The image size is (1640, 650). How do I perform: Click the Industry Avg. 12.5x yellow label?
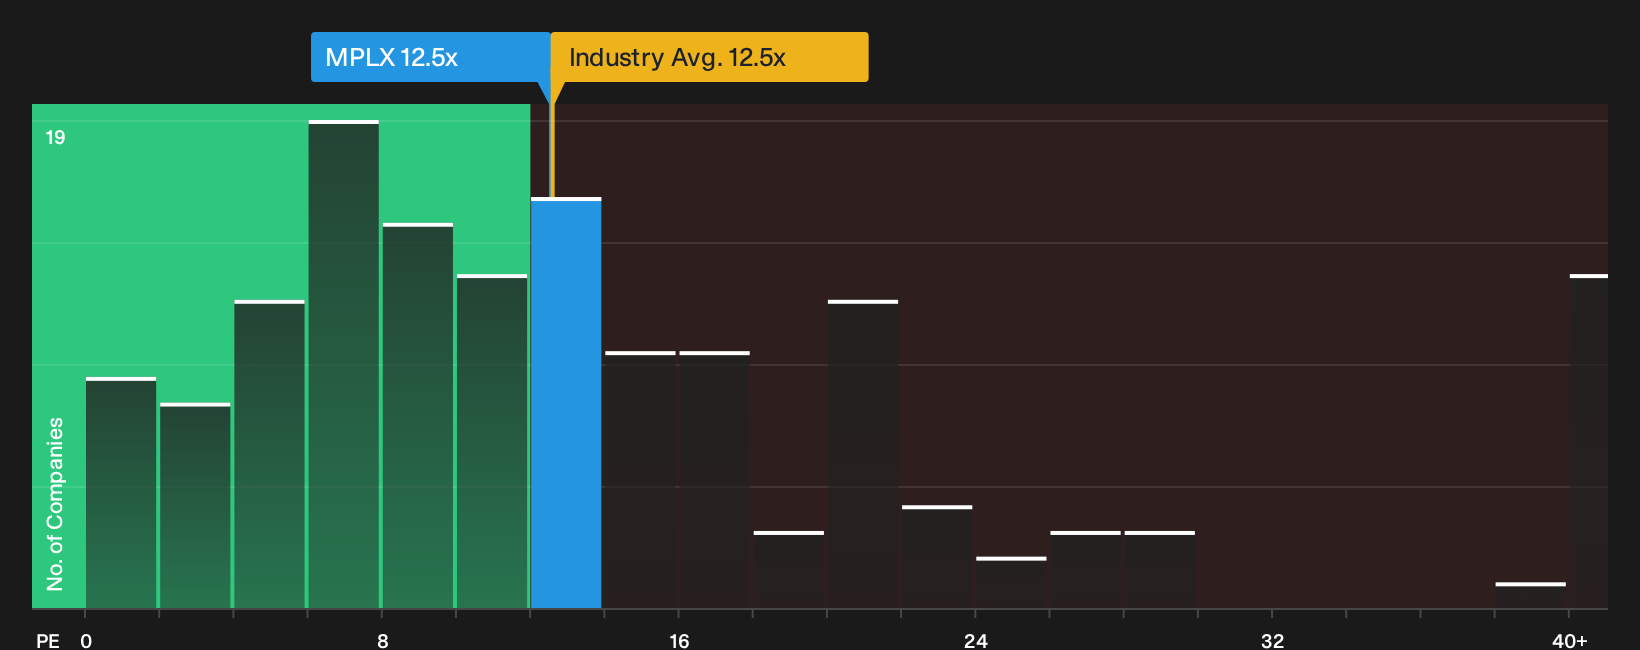[x=709, y=57]
